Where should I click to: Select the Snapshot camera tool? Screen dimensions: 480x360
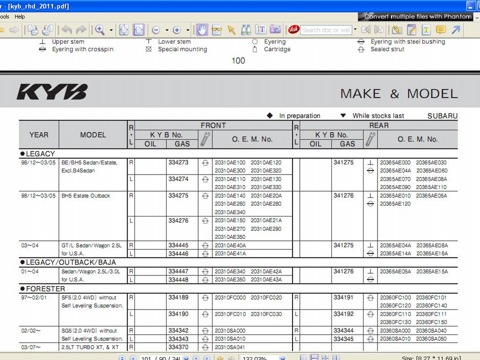275,30
